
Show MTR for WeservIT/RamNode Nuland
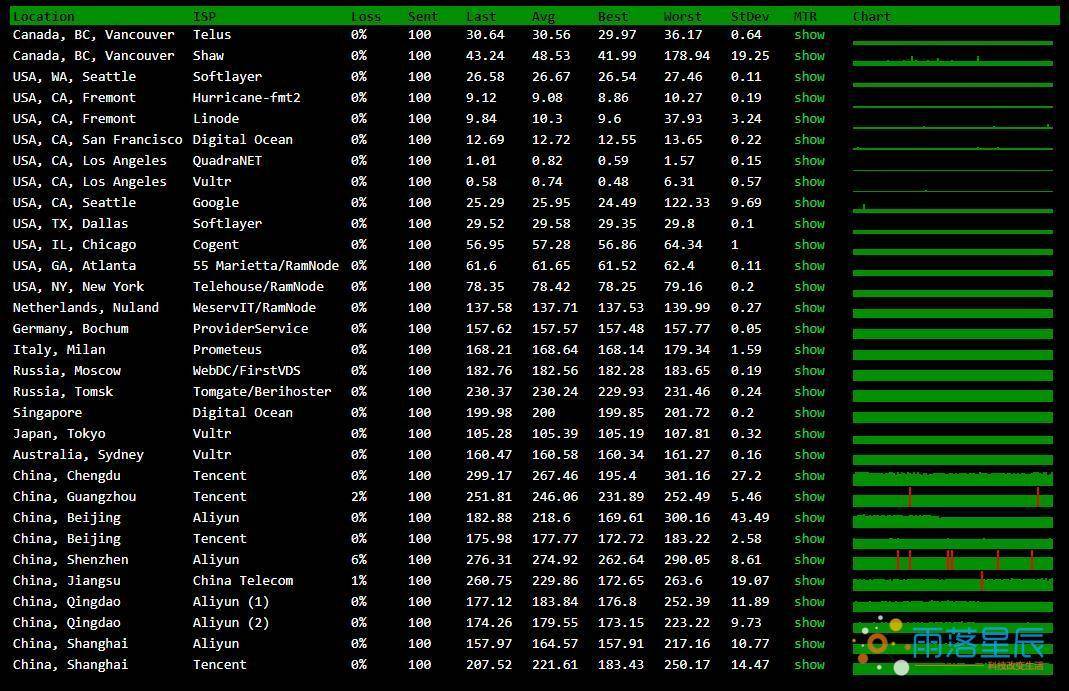click(x=809, y=307)
